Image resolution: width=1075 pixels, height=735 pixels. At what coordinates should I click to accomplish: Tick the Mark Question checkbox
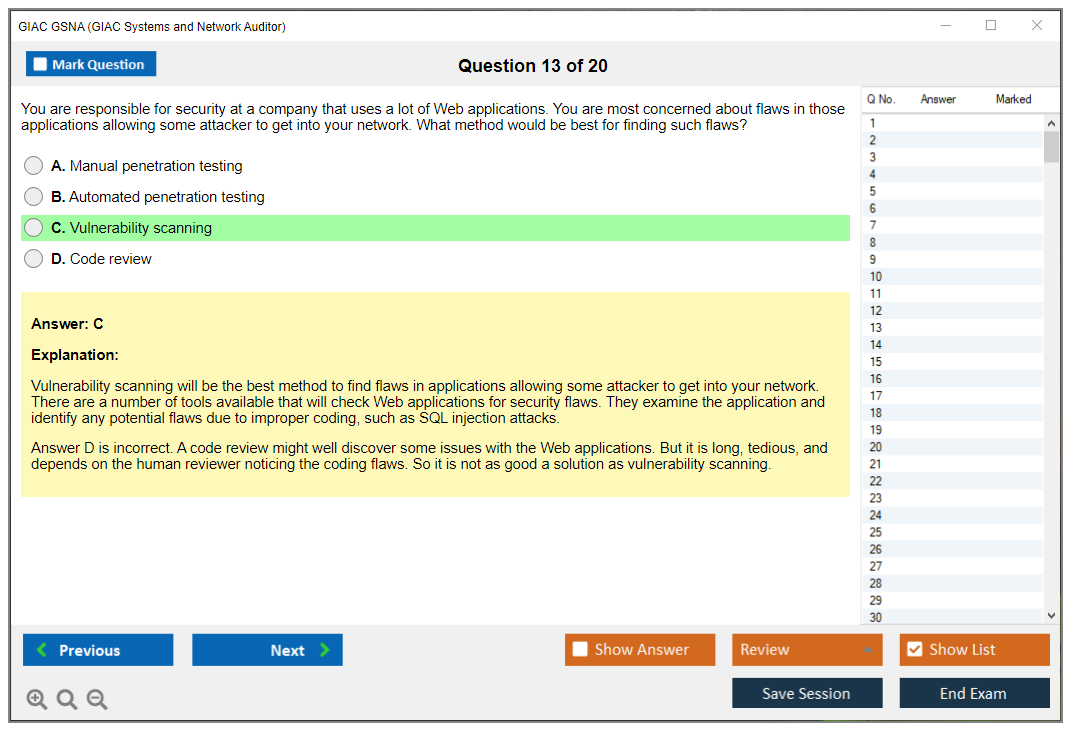(x=40, y=65)
